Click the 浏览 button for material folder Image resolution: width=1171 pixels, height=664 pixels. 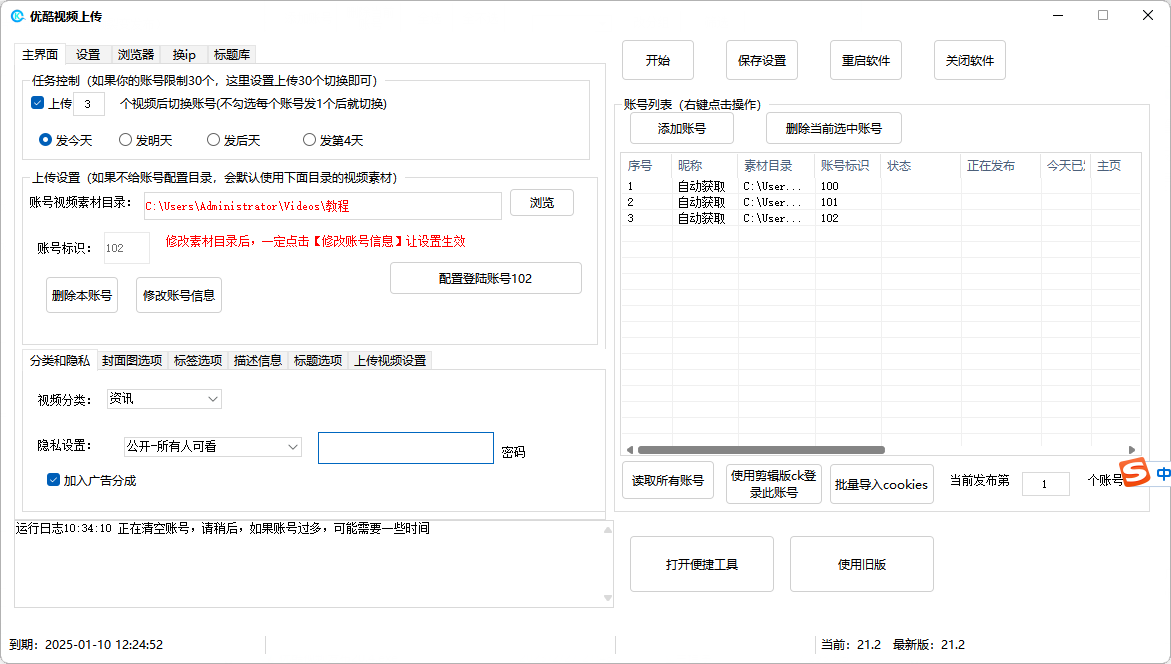click(x=542, y=203)
